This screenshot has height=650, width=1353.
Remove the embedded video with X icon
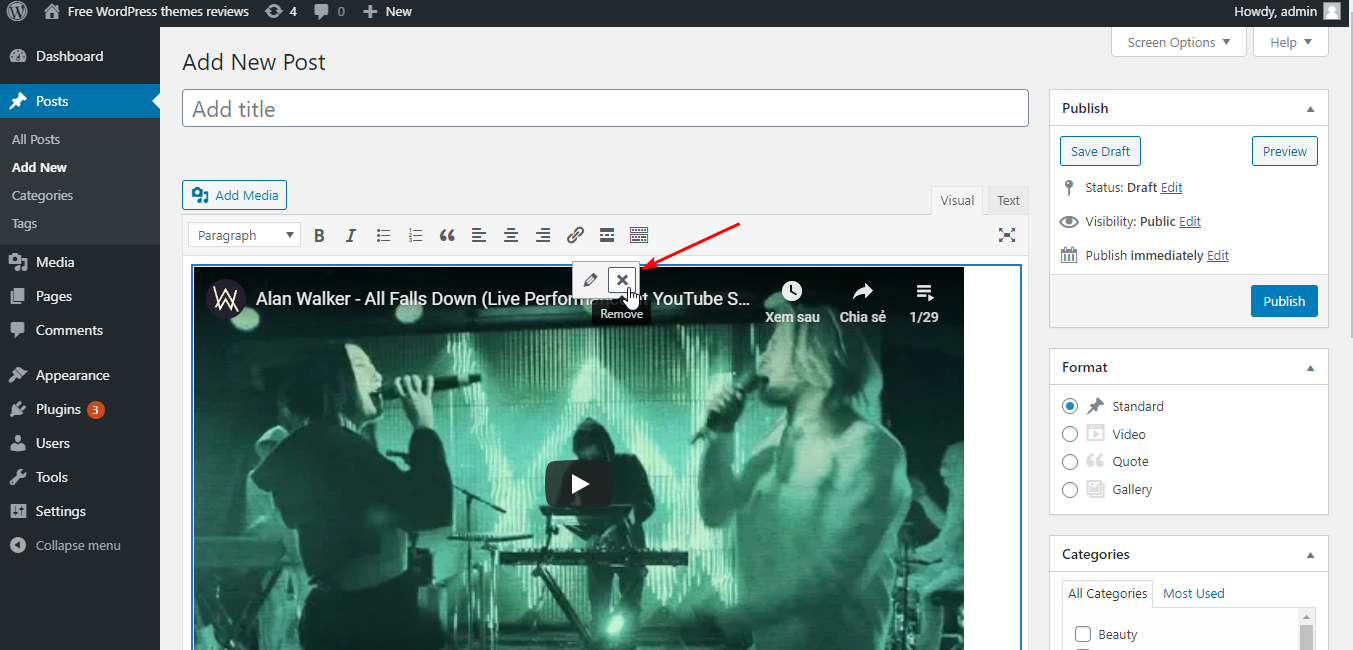click(x=622, y=280)
